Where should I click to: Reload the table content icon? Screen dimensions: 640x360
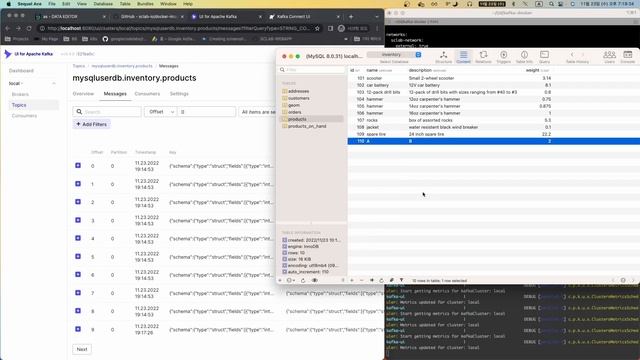[x=382, y=280]
